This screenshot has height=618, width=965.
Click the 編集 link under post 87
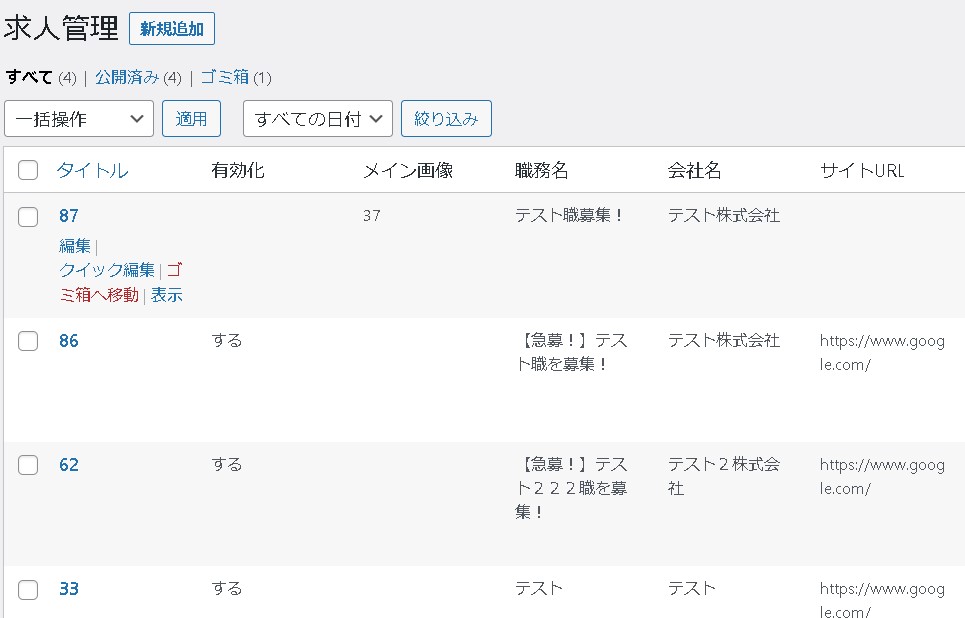pos(75,246)
